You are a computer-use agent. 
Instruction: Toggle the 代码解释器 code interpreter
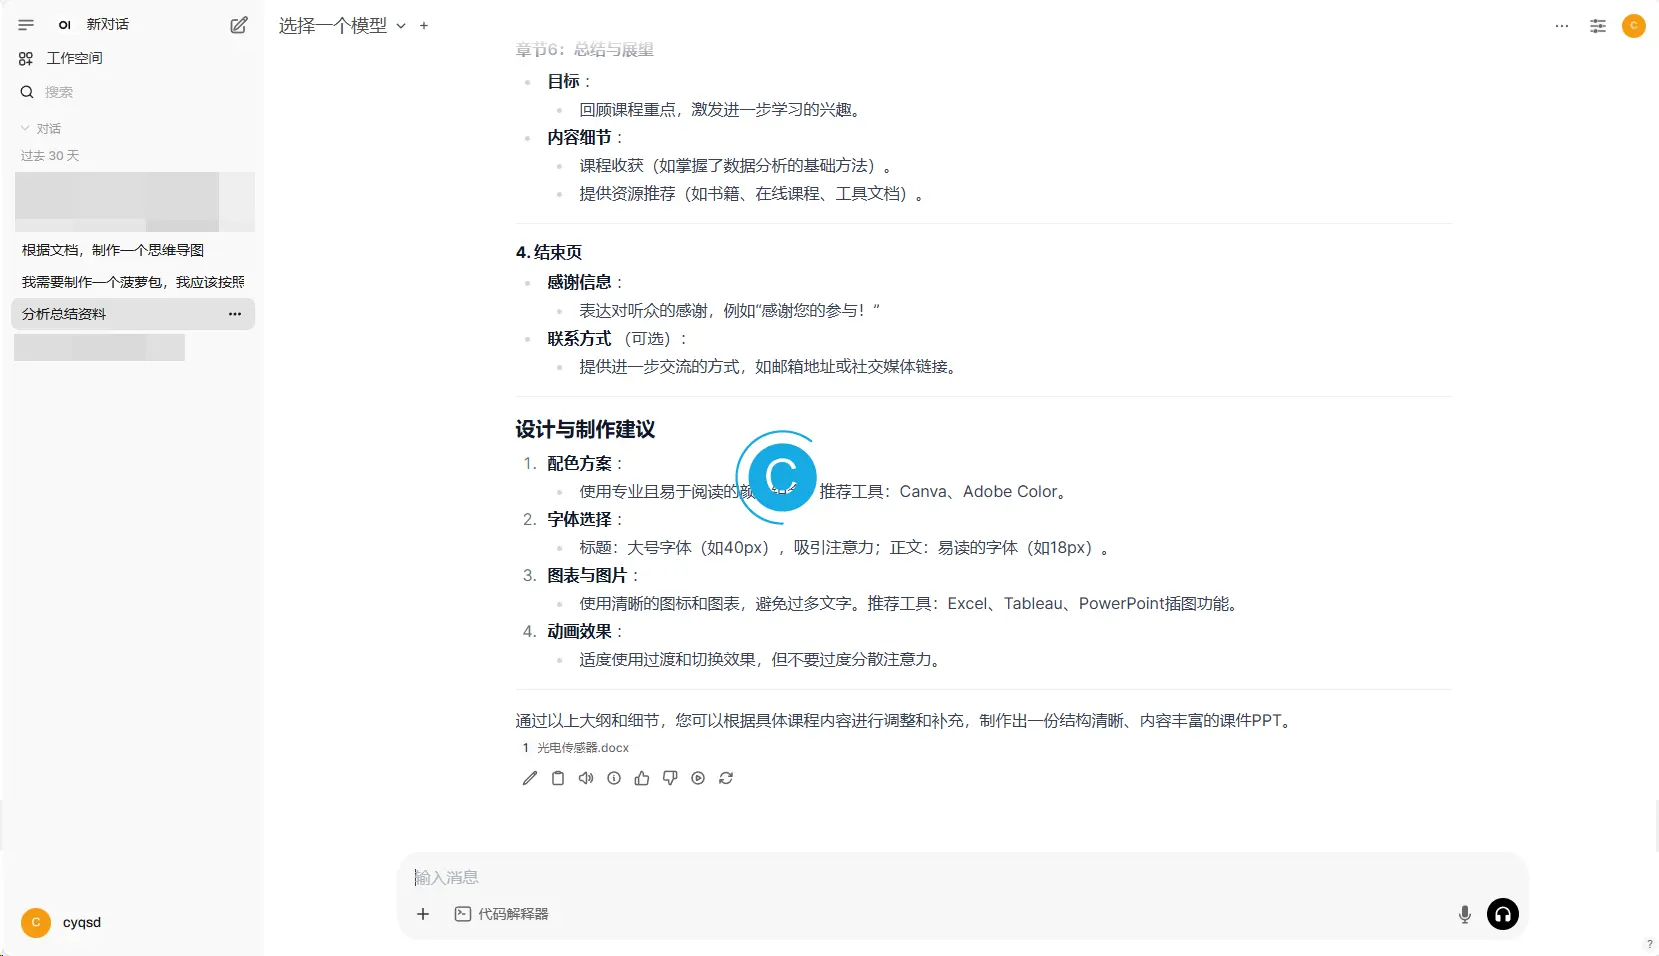tap(502, 914)
